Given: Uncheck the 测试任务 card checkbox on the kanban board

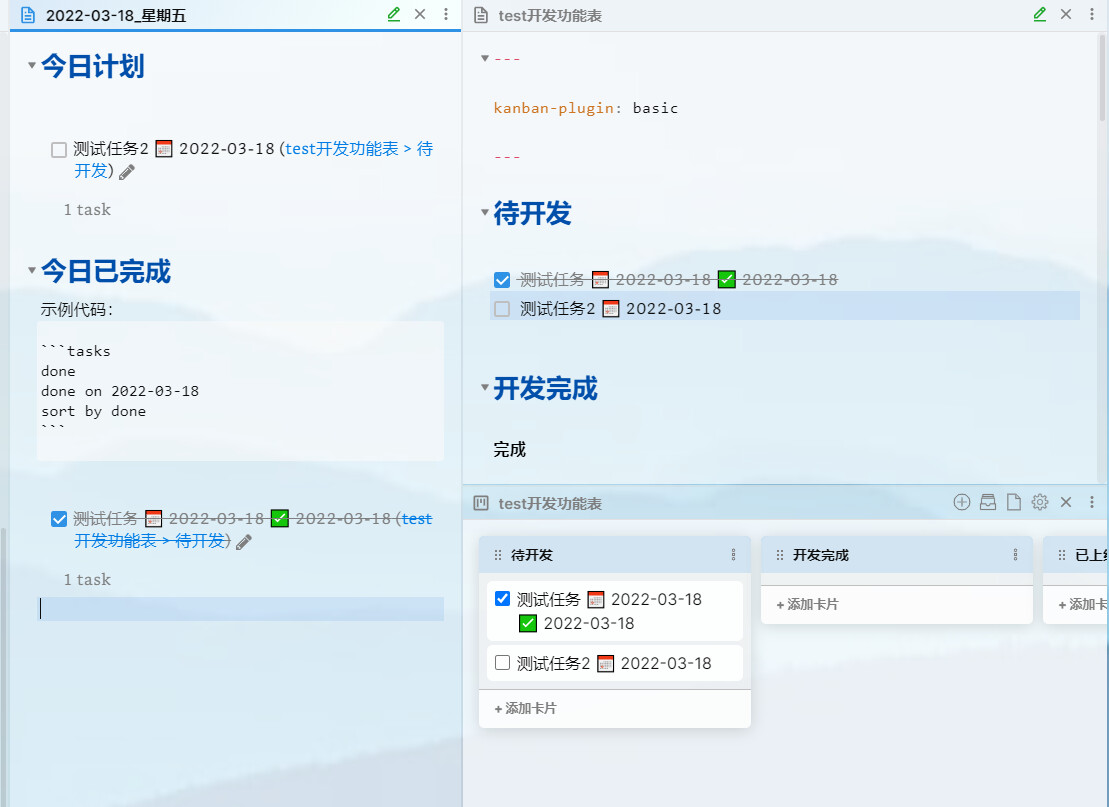Looking at the screenshot, I should 503,598.
